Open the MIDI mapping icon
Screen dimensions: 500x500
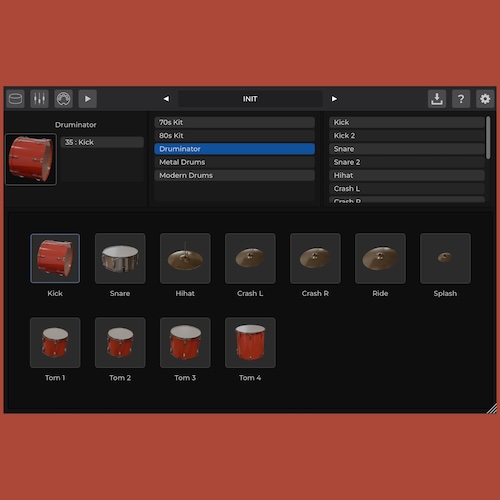tap(63, 99)
